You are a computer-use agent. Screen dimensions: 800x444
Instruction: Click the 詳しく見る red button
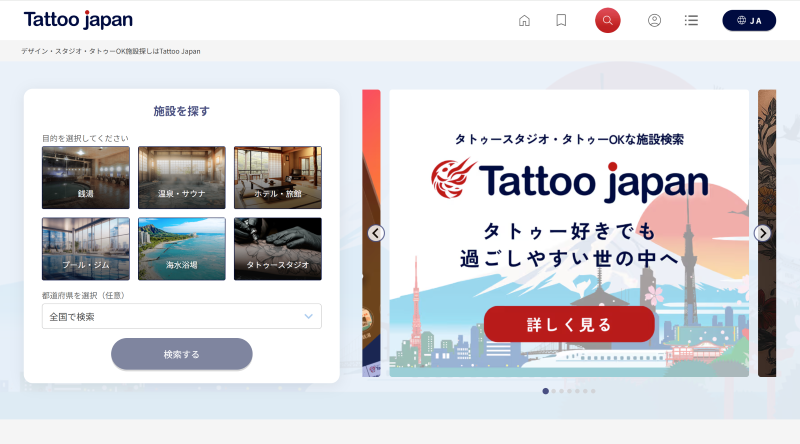569,325
